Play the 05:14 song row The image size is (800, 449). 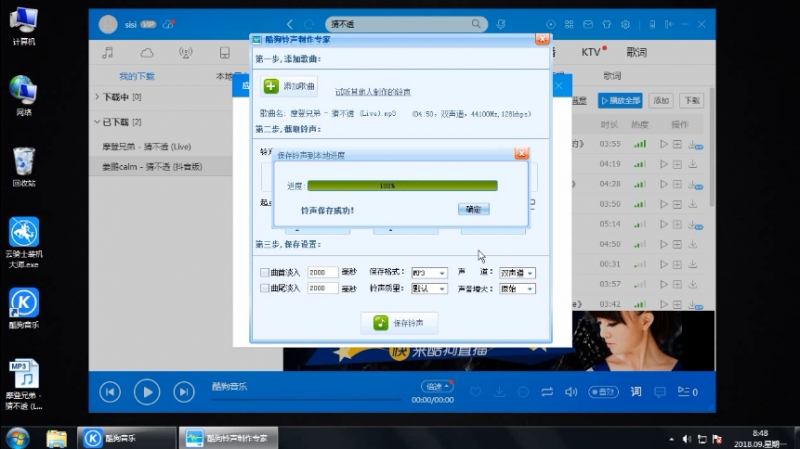pos(663,224)
